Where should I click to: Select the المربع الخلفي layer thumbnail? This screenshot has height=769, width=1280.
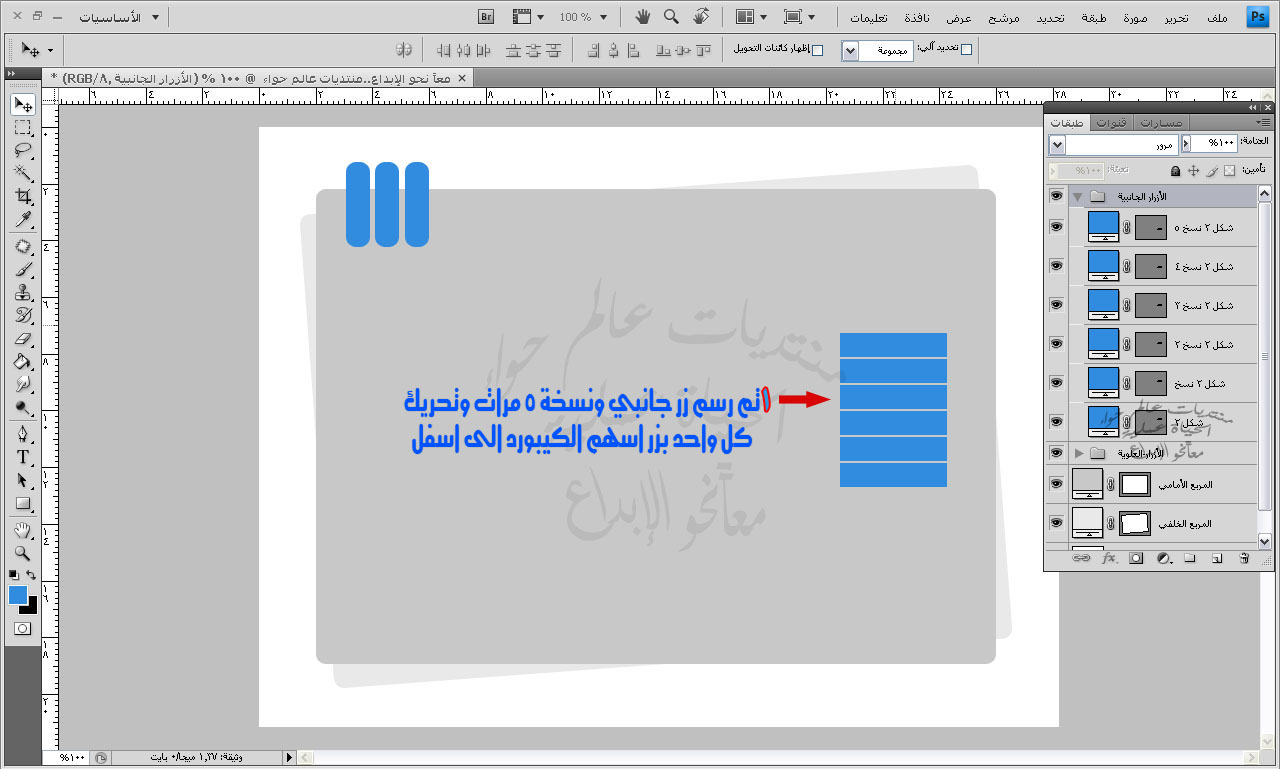point(1087,523)
